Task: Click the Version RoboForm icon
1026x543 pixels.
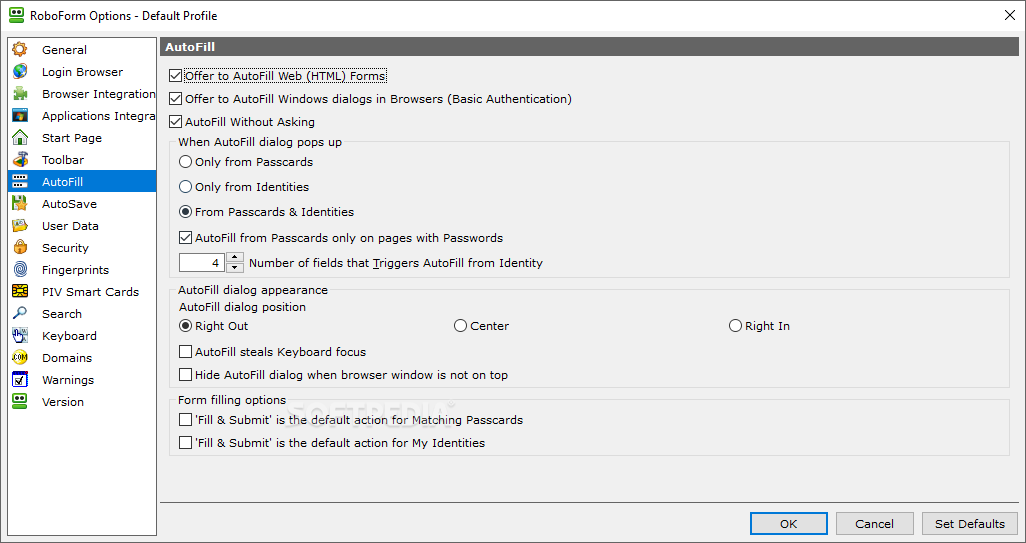Action: (20, 402)
